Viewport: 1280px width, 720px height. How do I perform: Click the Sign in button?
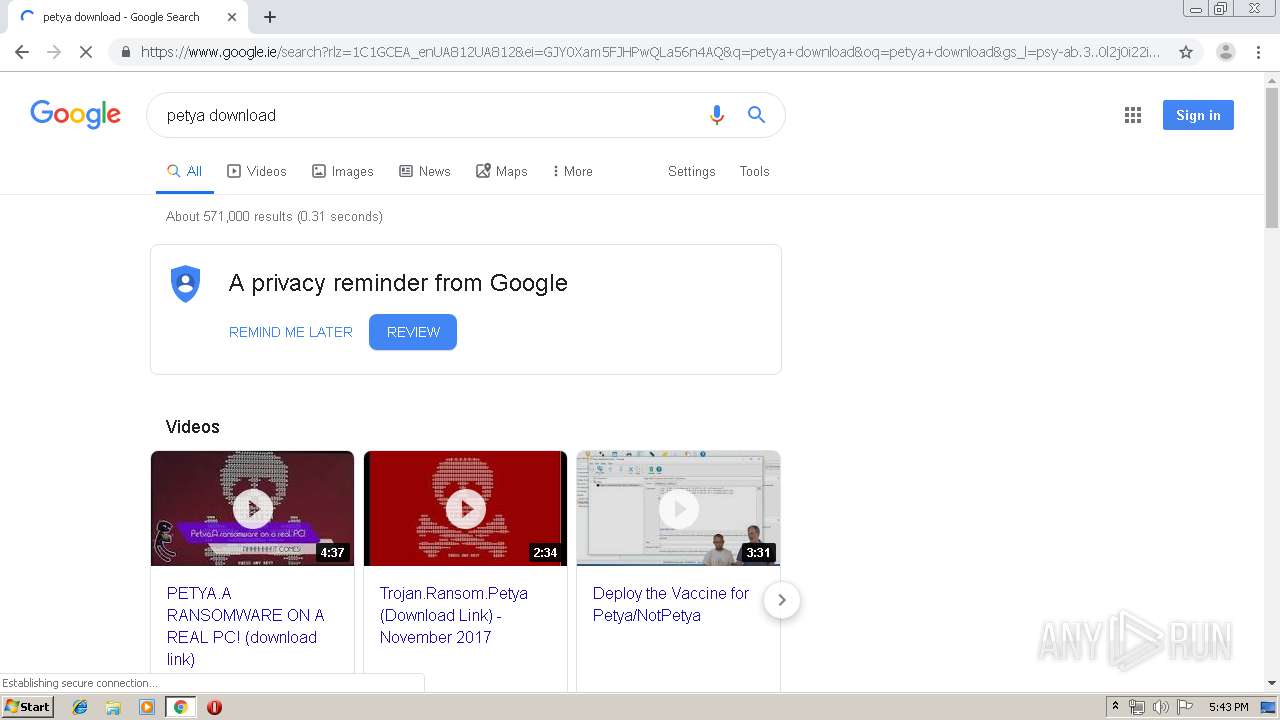click(x=1198, y=115)
